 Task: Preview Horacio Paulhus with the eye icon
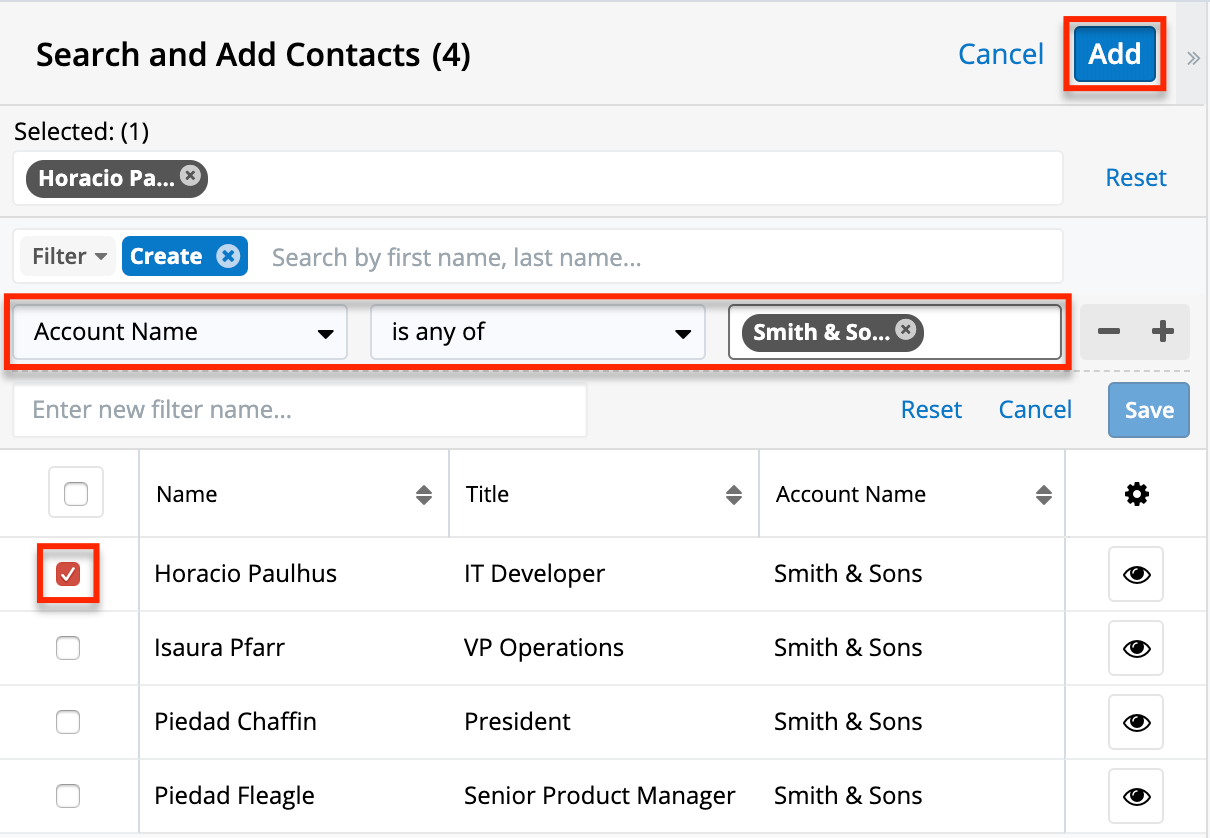[x=1136, y=575]
